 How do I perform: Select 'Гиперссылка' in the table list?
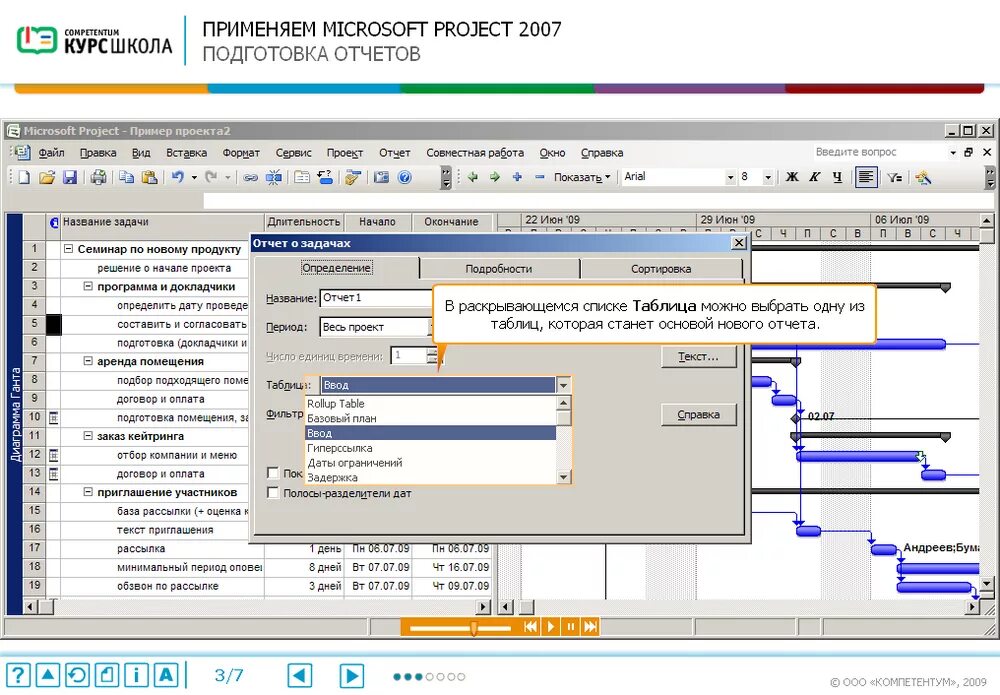pyautogui.click(x=431, y=448)
